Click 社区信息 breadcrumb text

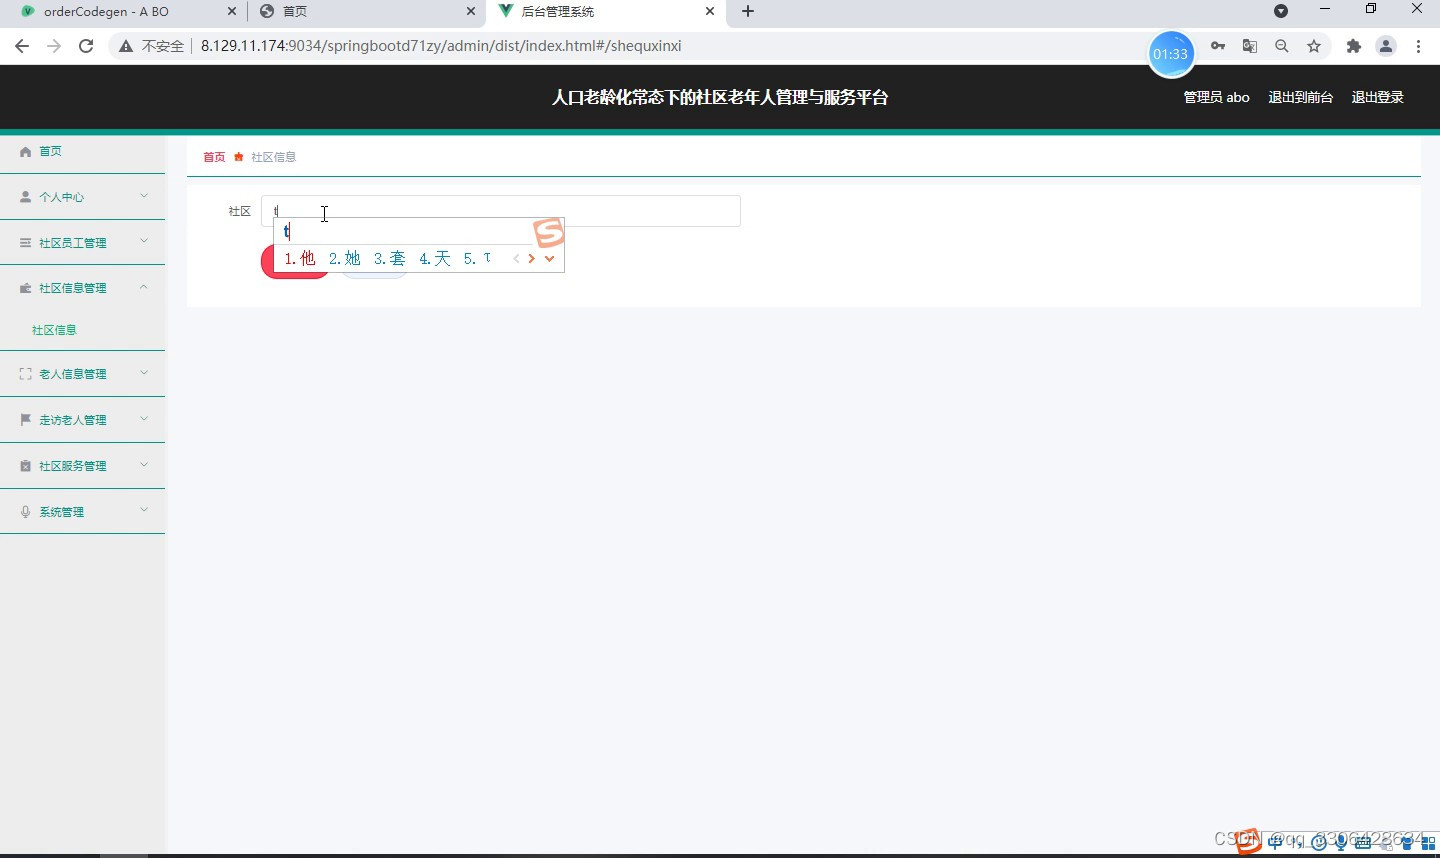pos(273,157)
